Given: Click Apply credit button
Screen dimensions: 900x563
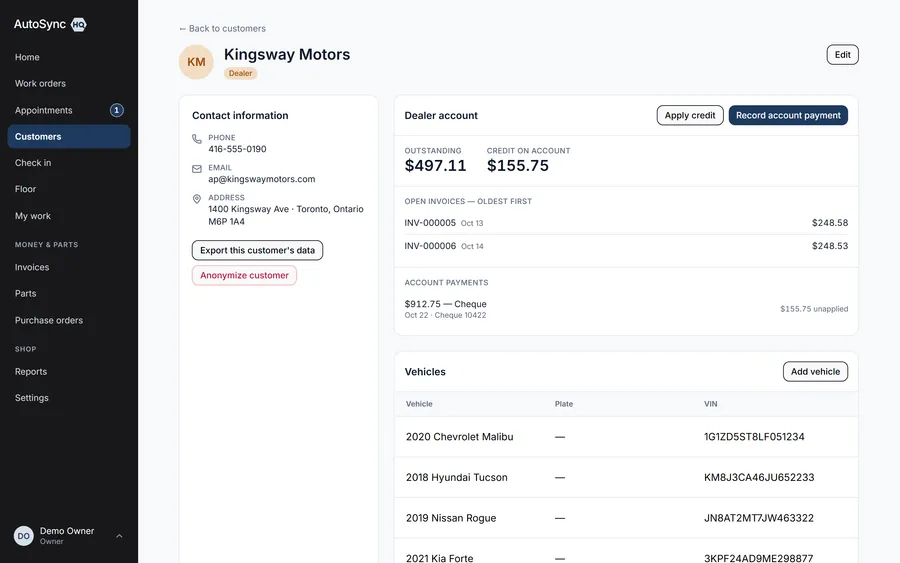Looking at the screenshot, I should (690, 115).
